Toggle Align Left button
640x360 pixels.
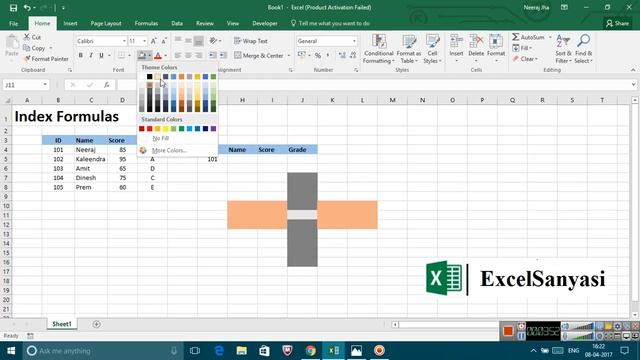178,56
